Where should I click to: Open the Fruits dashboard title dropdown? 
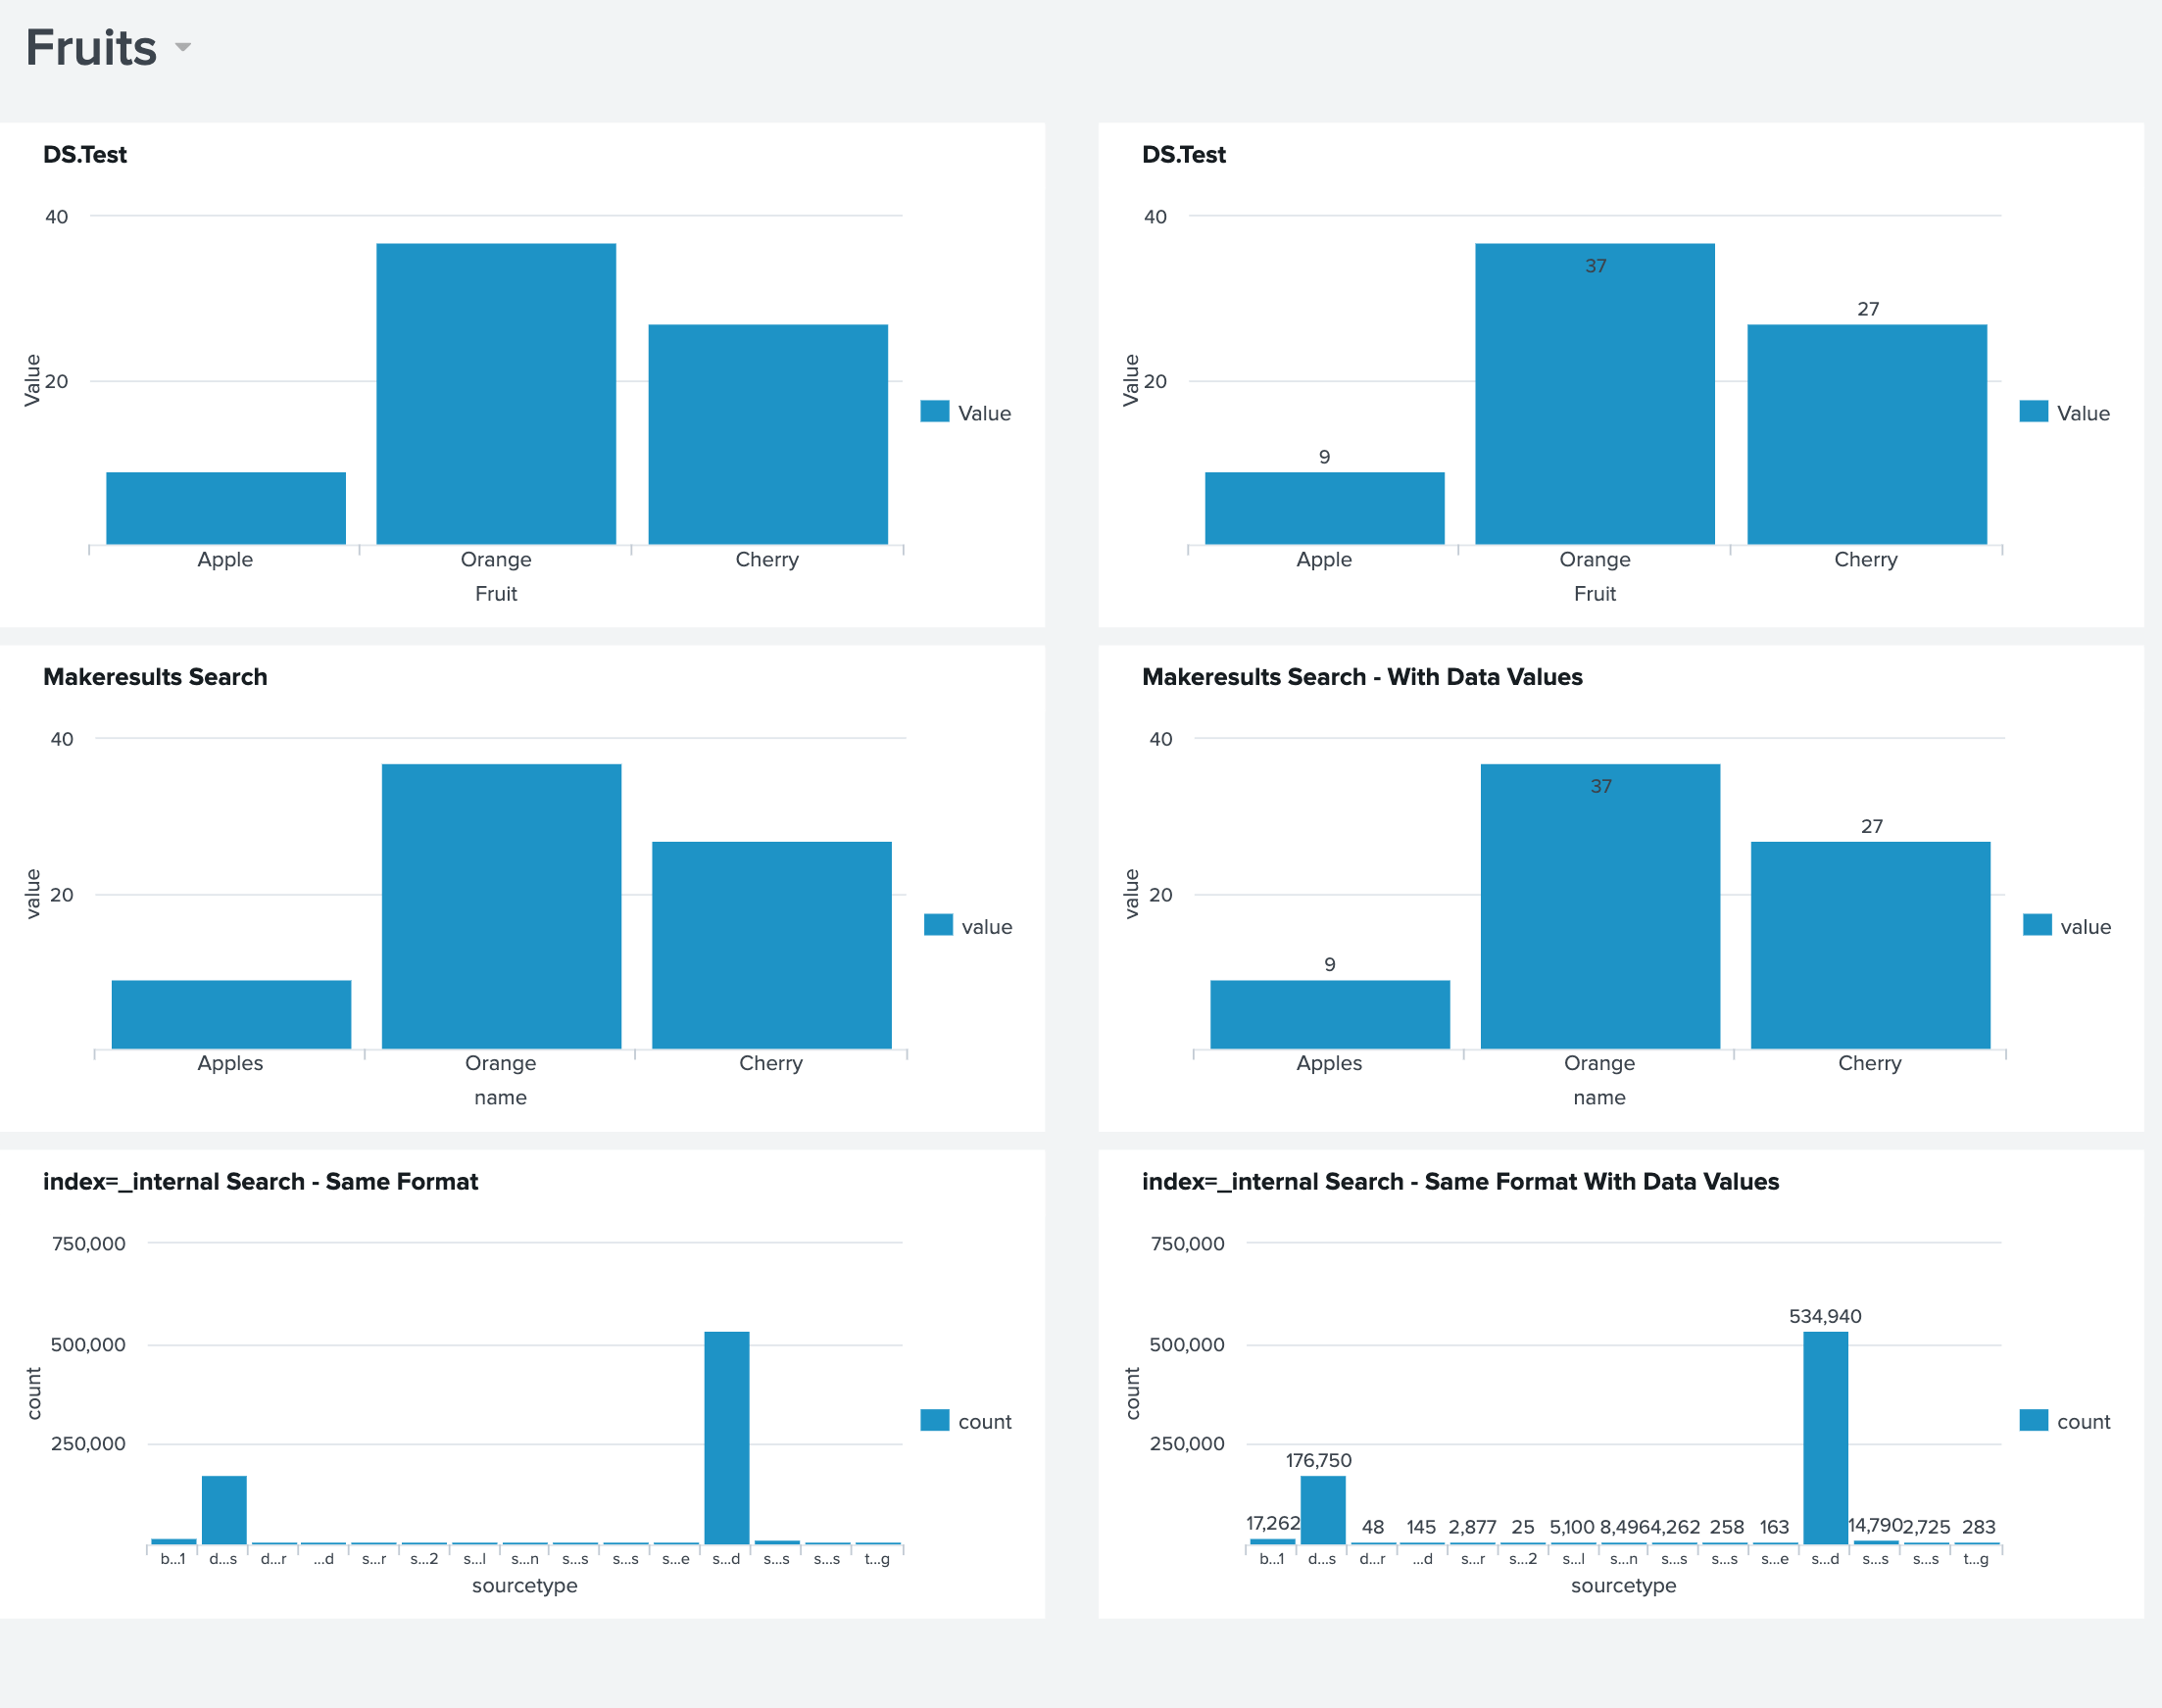183,47
